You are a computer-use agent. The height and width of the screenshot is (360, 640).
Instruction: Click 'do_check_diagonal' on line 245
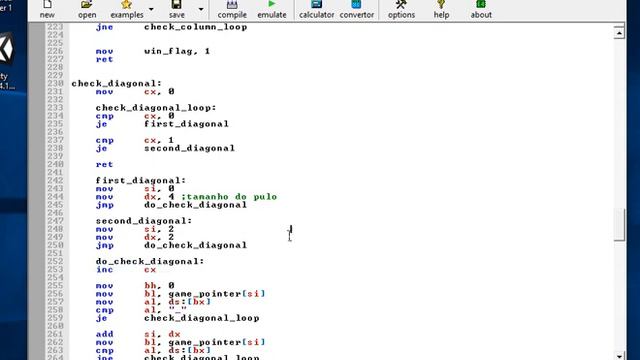coord(196,205)
